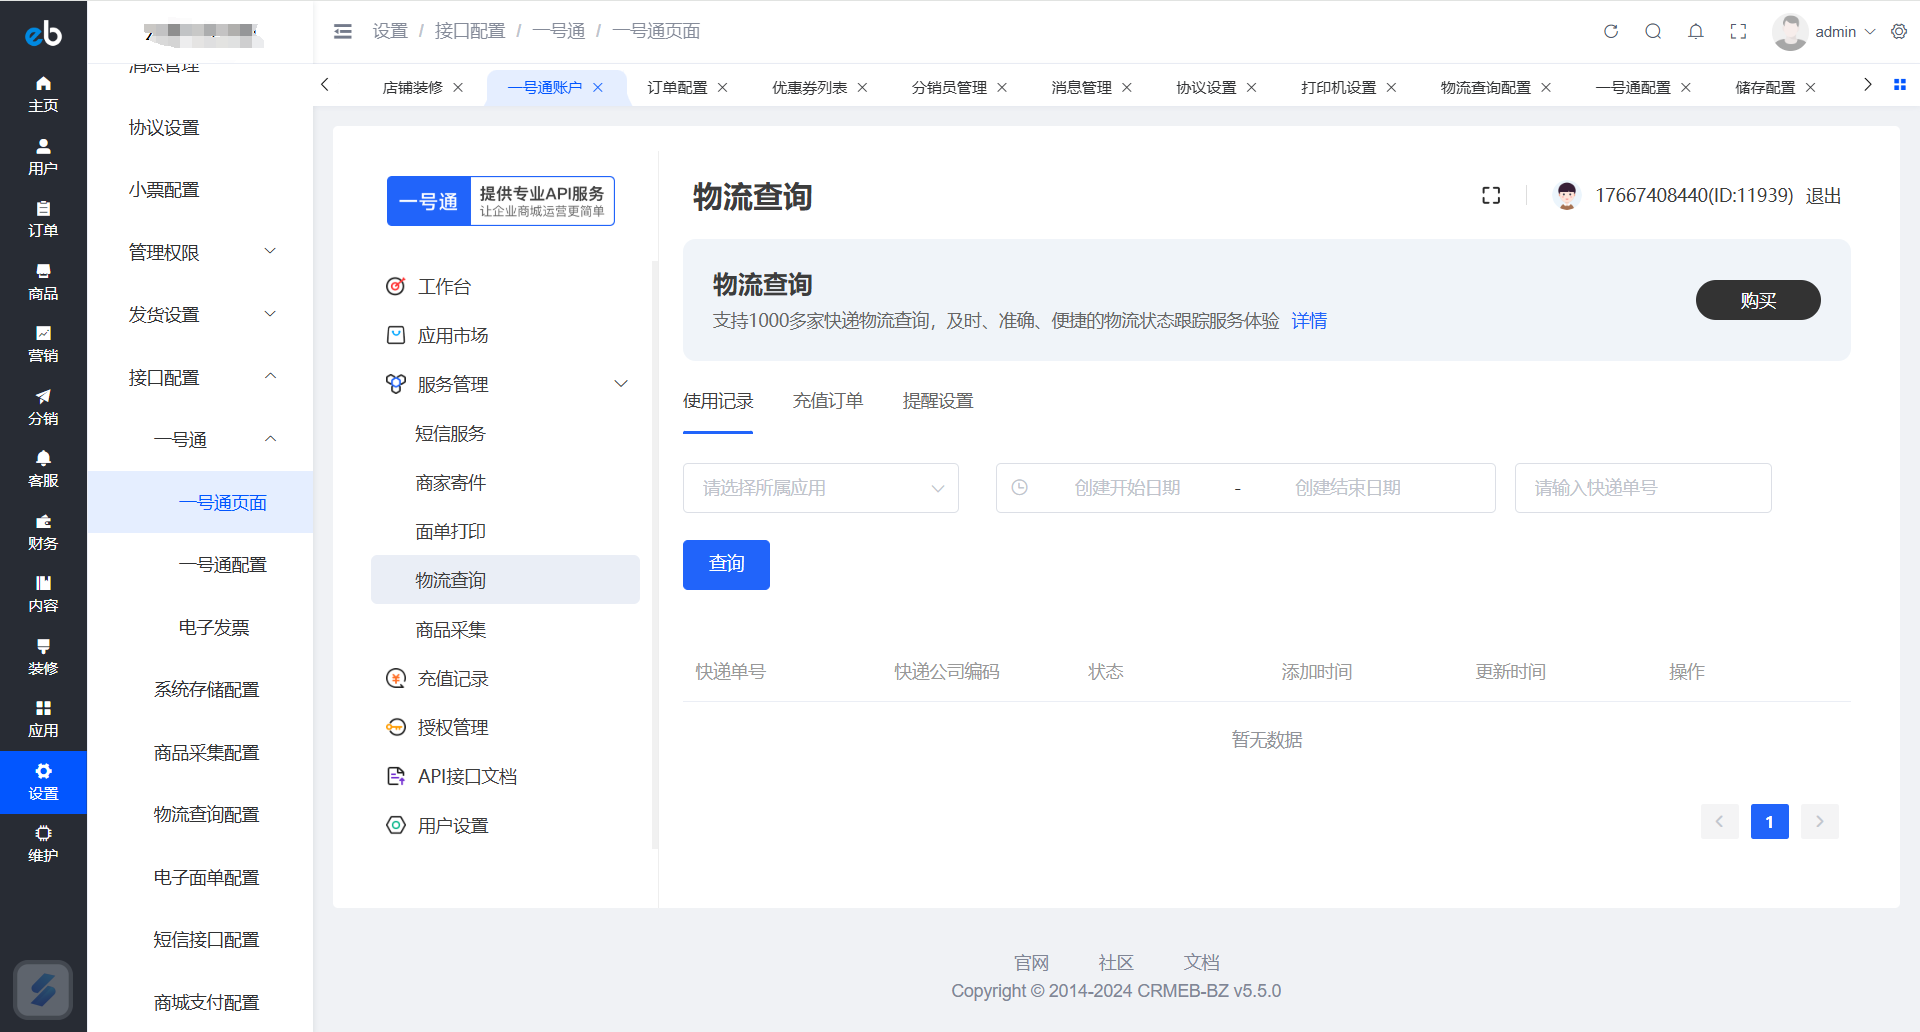Open the 装修 decoration sidebar icon
Screen dimensions: 1920x1032
click(43, 657)
